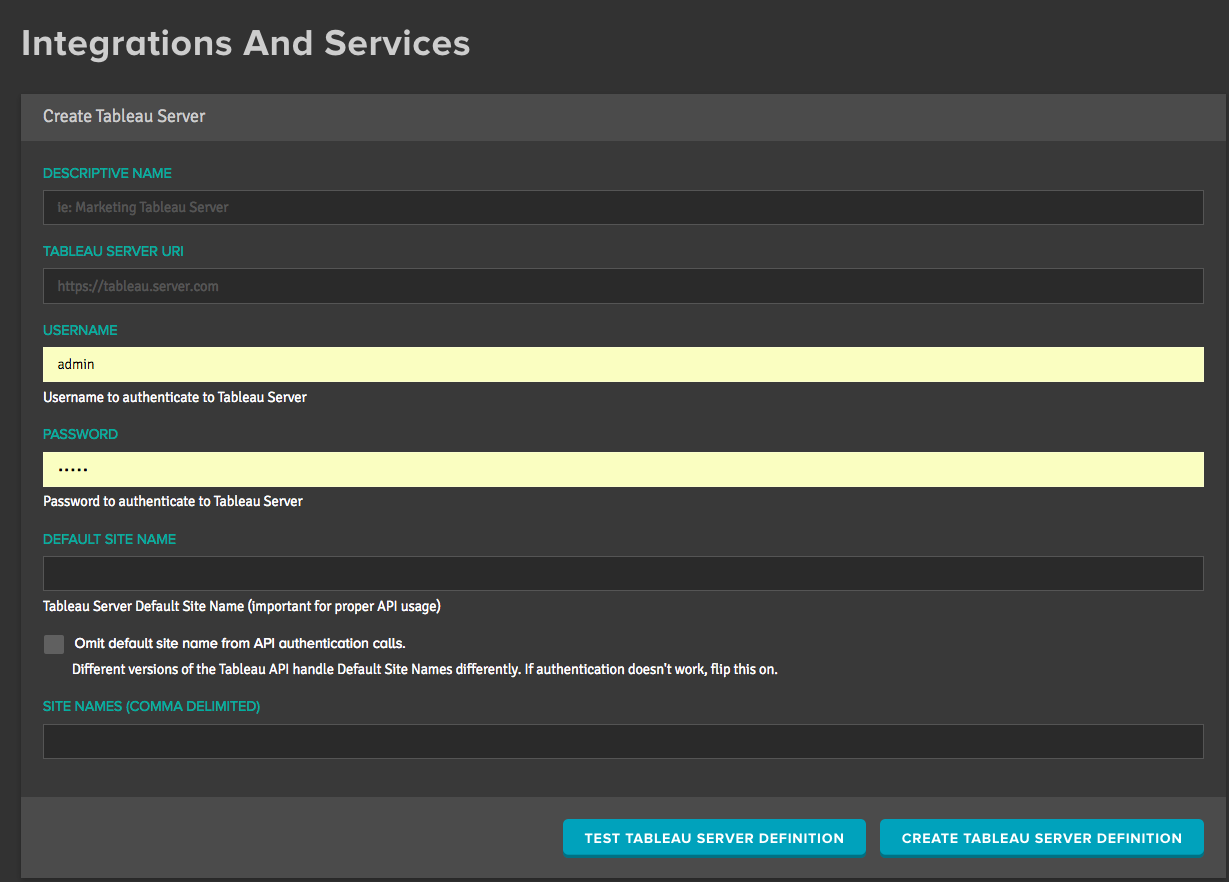The image size is (1229, 882).
Task: Click 'Omit default site name from API' label
Action: [240, 643]
